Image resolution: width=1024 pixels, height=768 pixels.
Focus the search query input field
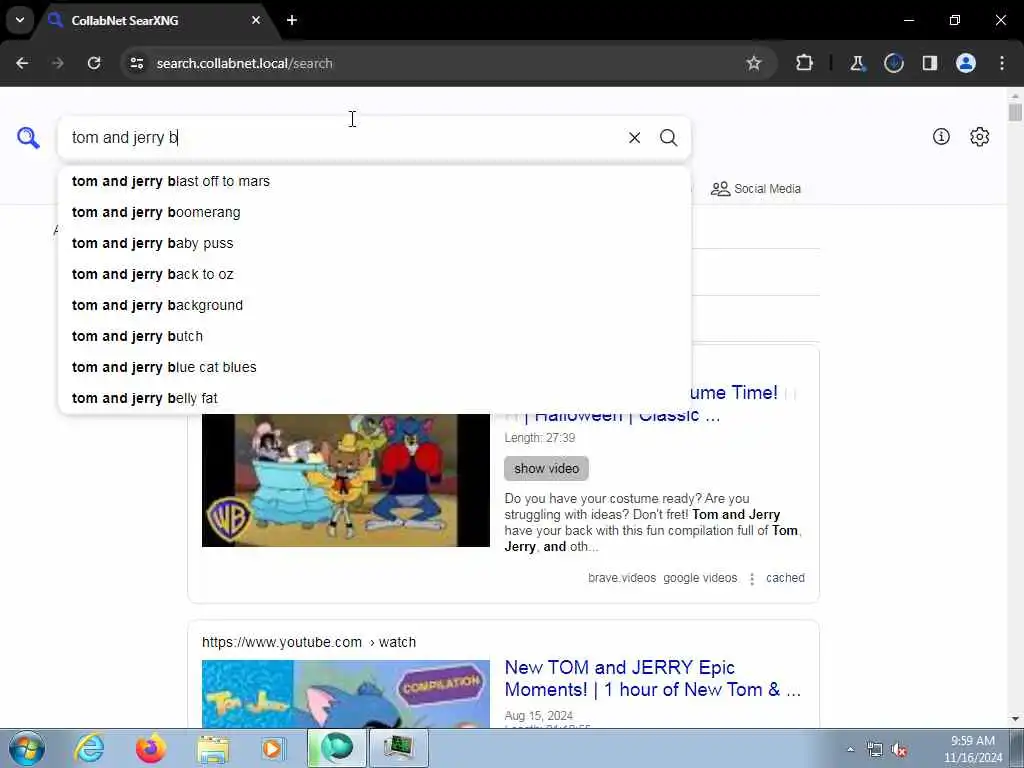(343, 138)
